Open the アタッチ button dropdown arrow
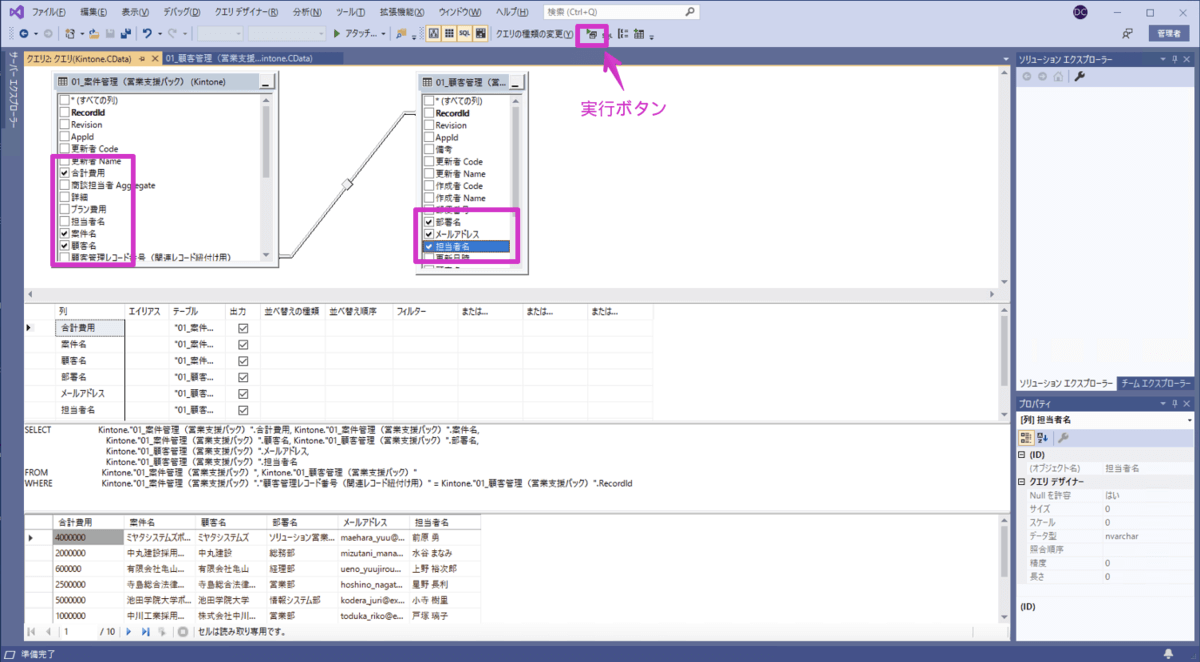The height and width of the screenshot is (662, 1200). pos(383,34)
